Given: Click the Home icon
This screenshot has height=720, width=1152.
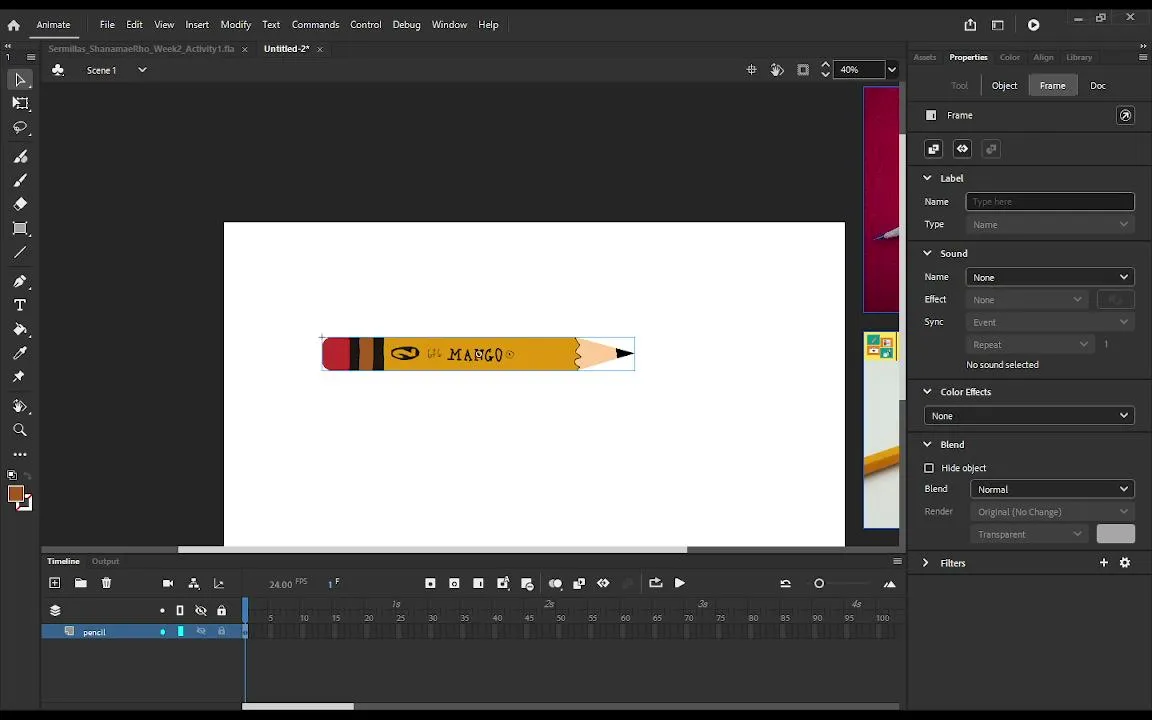Looking at the screenshot, I should (x=13, y=25).
